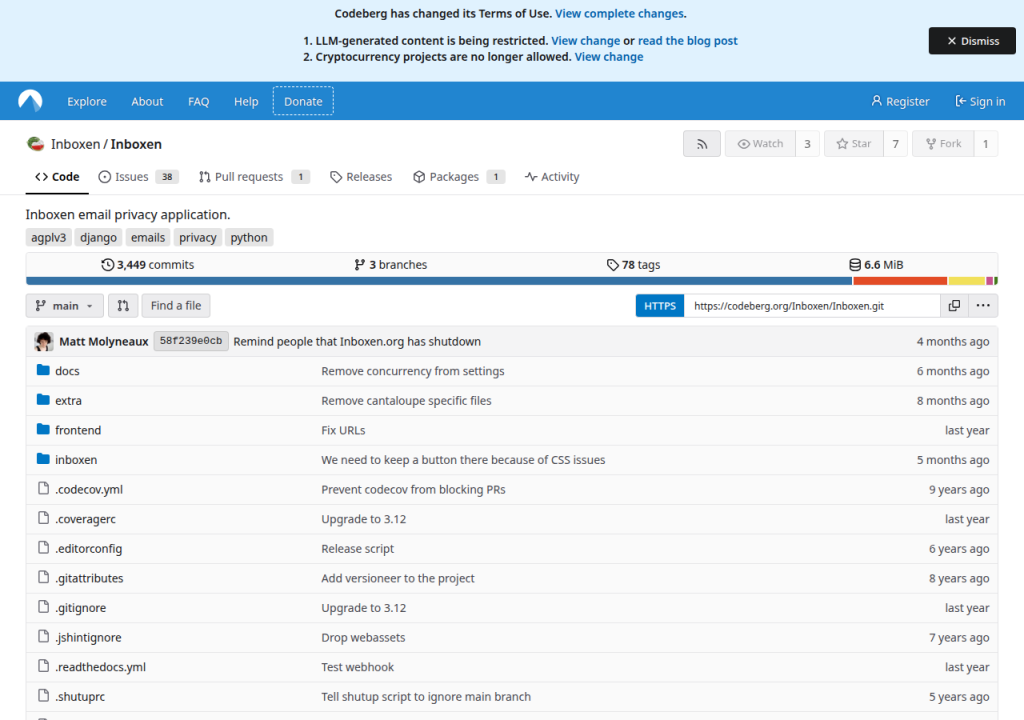Screen dimensions: 1024x720
Task: Click the Donate button
Action: 303,101
